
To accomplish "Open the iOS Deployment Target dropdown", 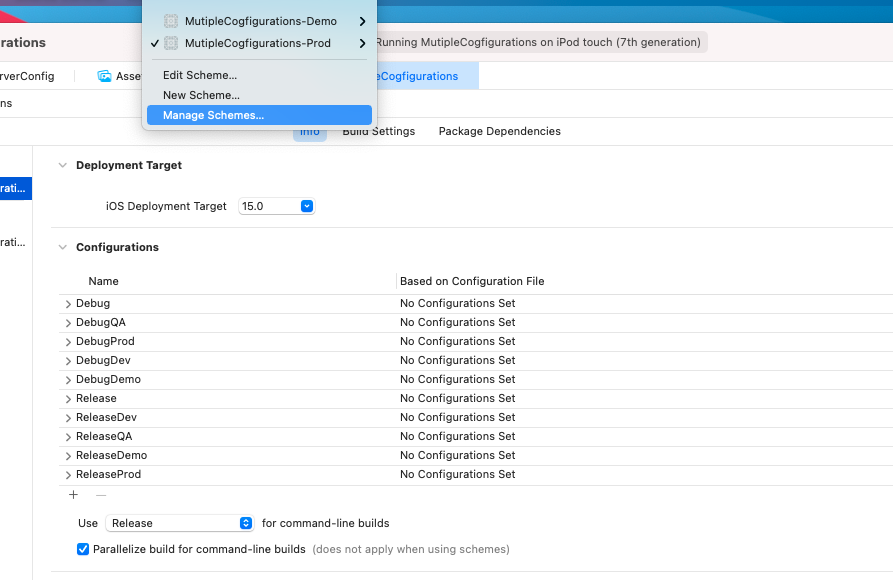I will point(306,206).
